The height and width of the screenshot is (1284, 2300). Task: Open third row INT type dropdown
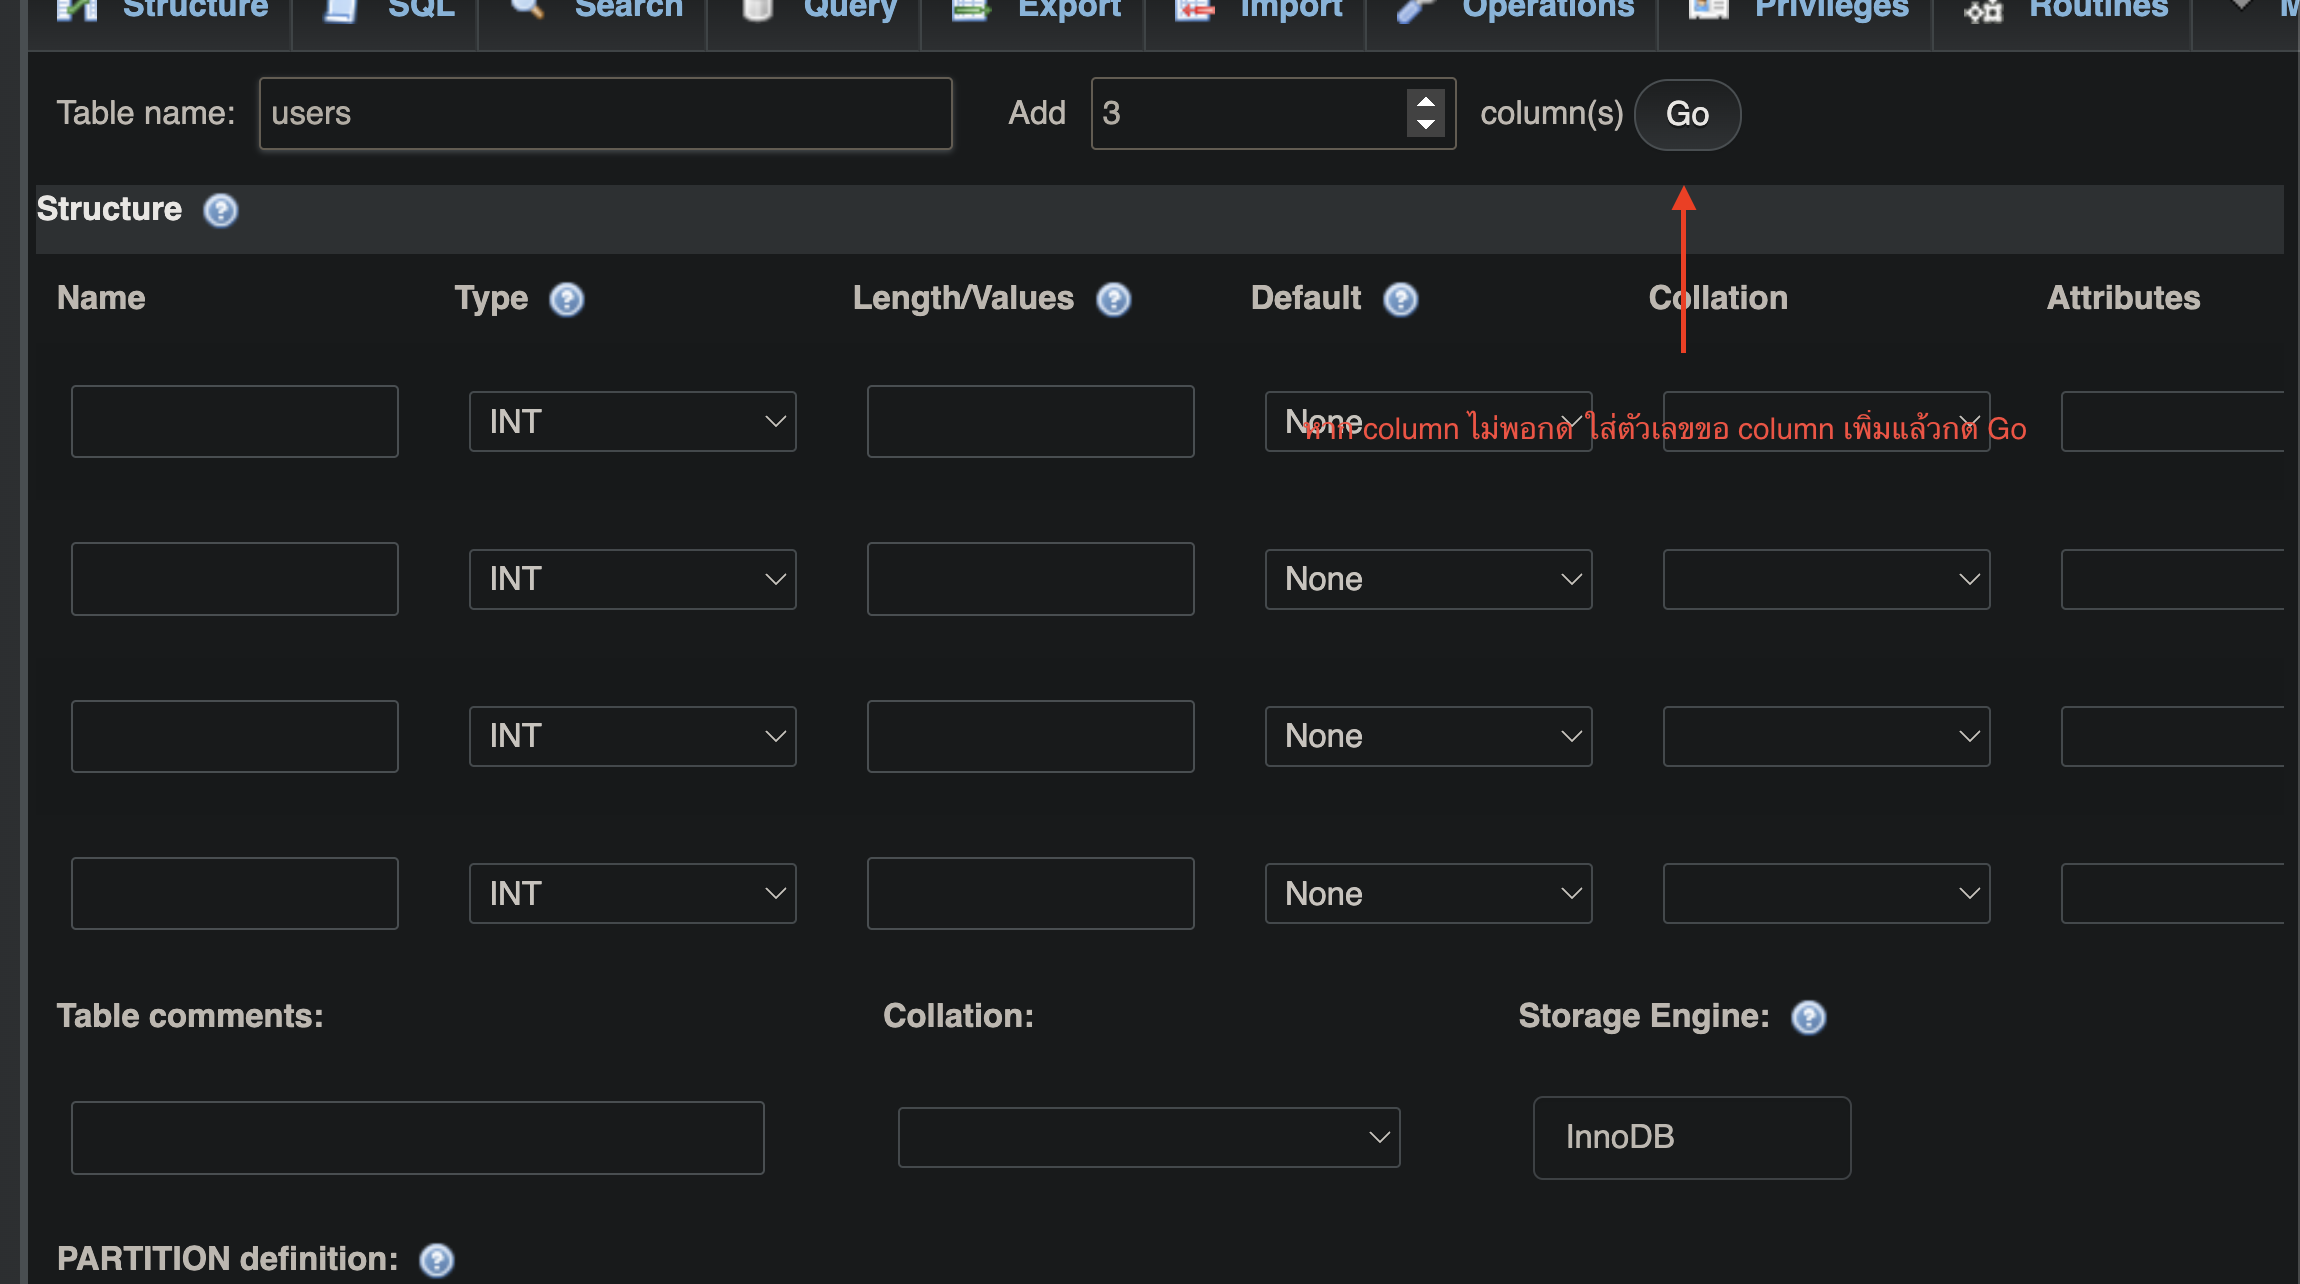(x=633, y=736)
